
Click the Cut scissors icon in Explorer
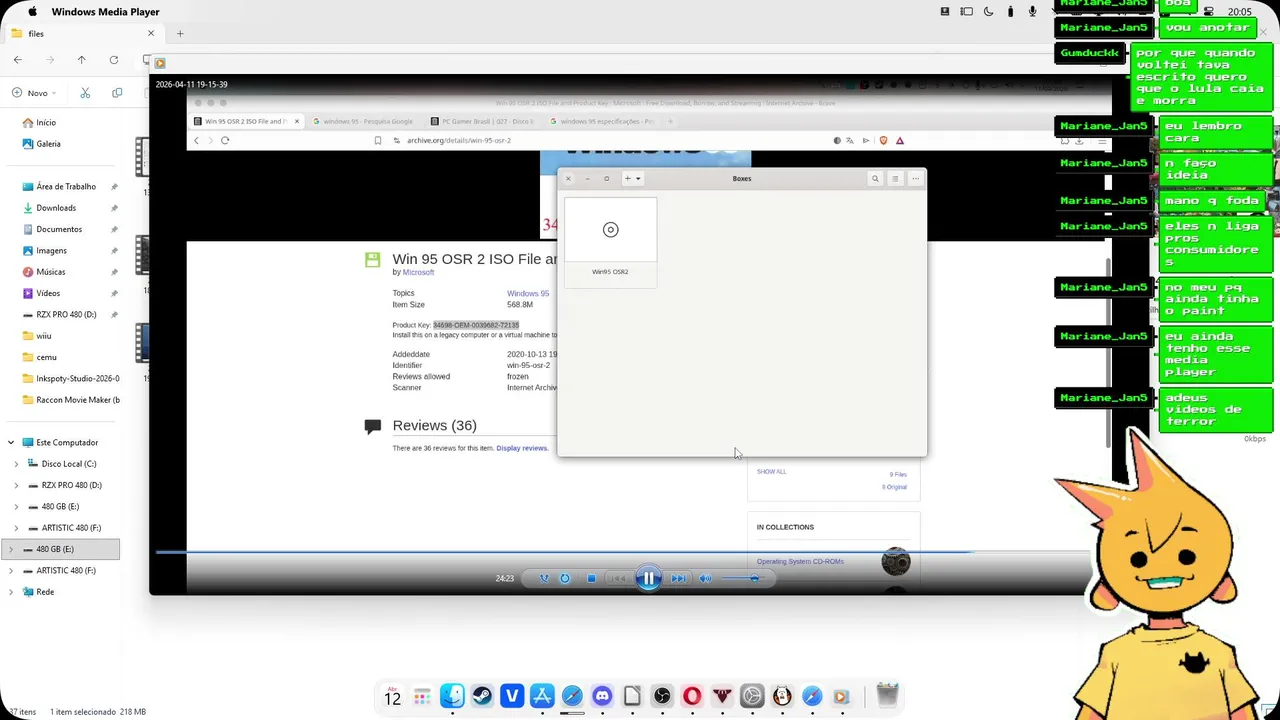[85, 93]
